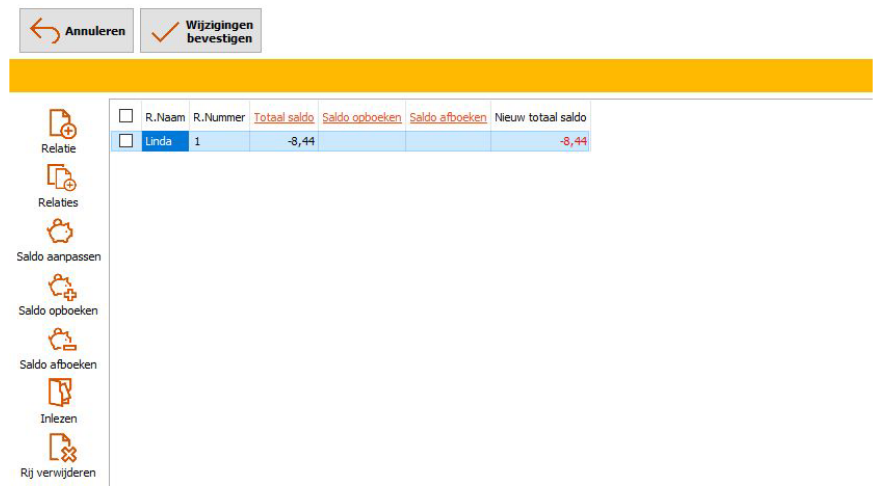This screenshot has height=486, width=886.
Task: Click the R.Nummer column header
Action: [219, 117]
